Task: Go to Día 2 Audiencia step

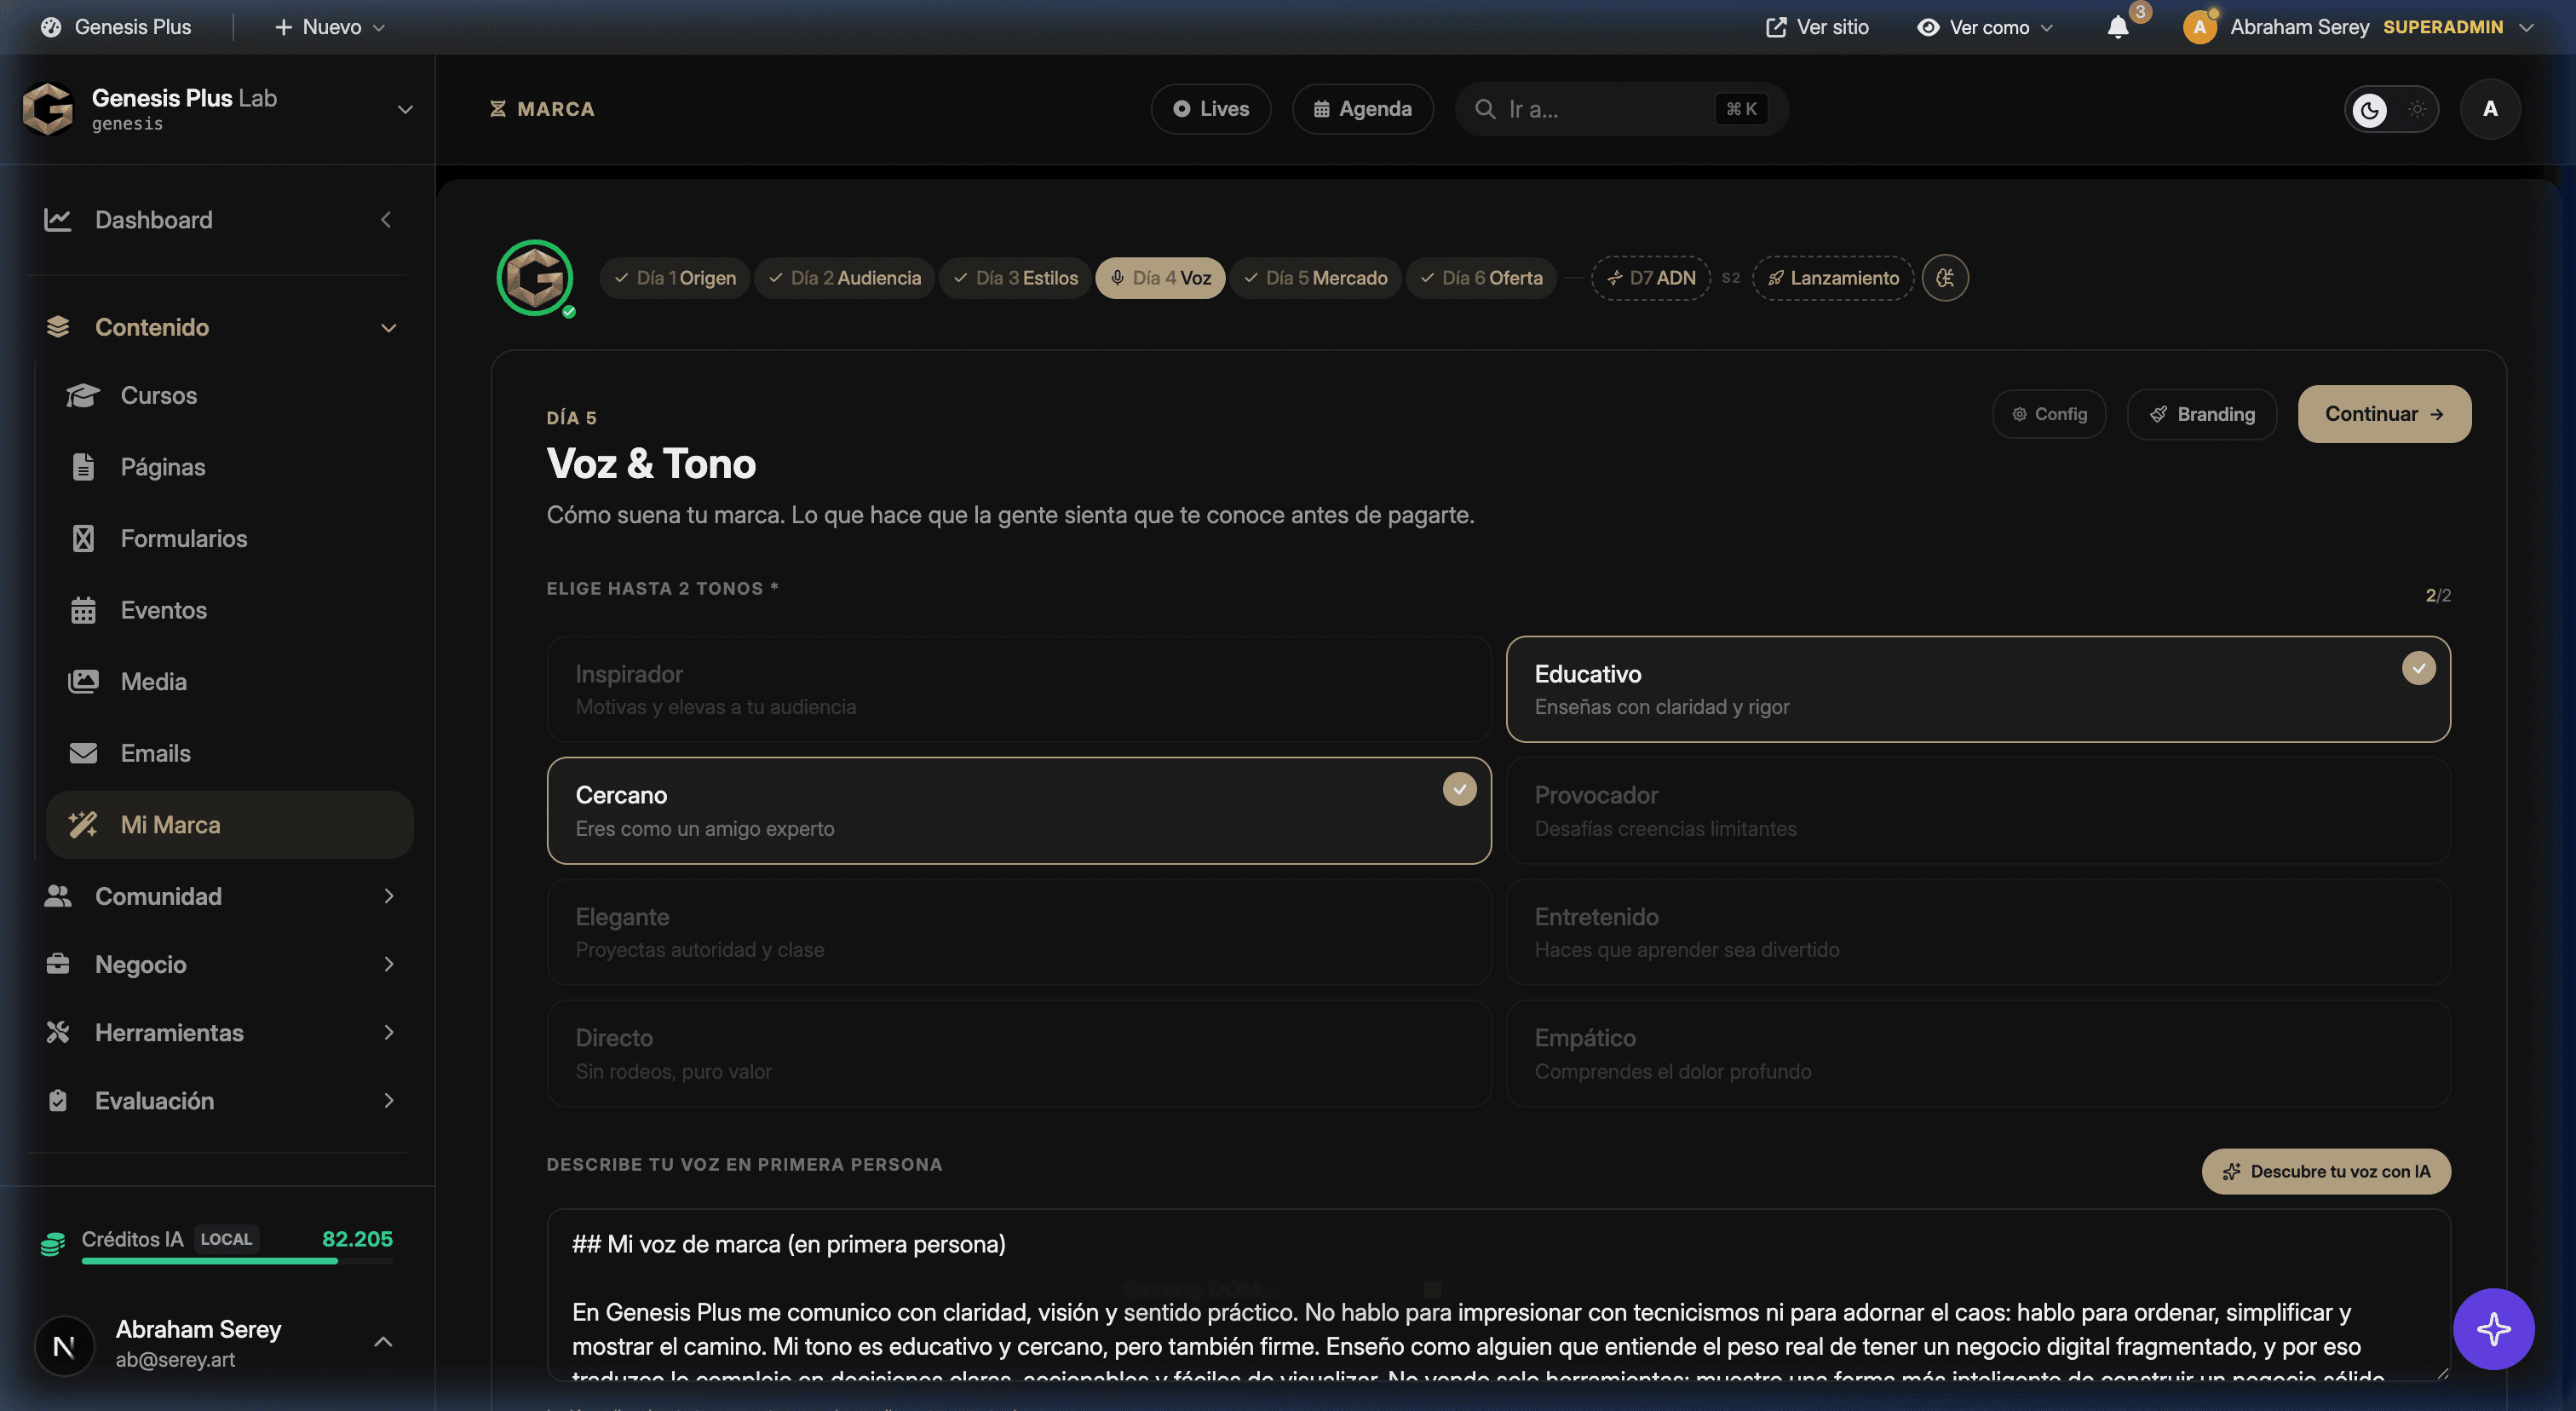Action: pos(845,278)
